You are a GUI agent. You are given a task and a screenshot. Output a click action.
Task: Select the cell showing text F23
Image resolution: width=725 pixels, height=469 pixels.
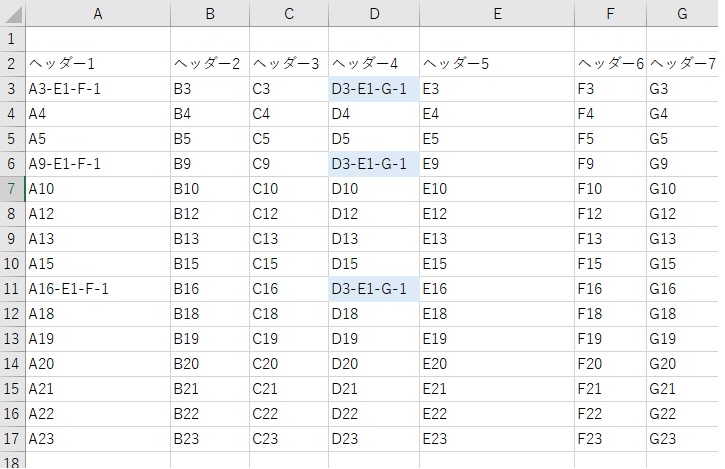(x=609, y=439)
